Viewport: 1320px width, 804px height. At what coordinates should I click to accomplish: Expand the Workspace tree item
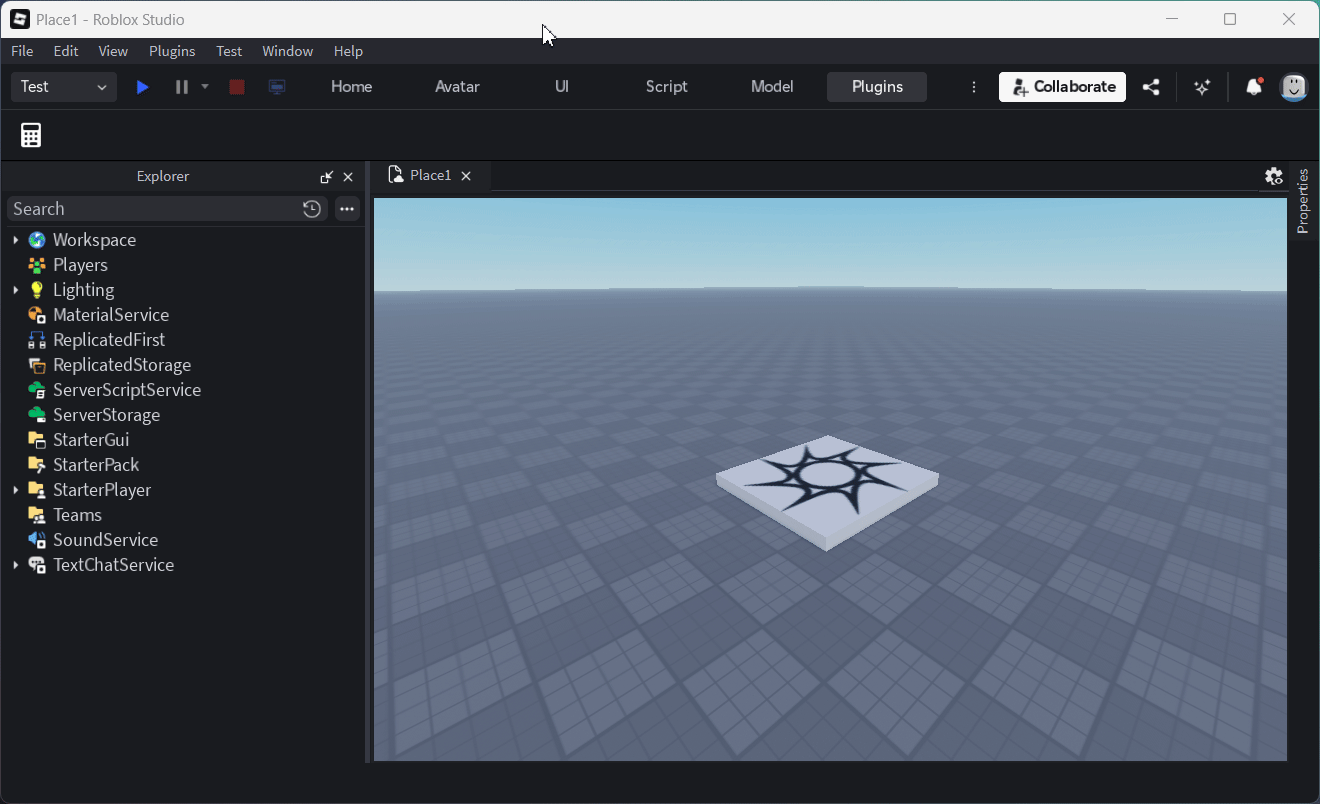click(15, 240)
